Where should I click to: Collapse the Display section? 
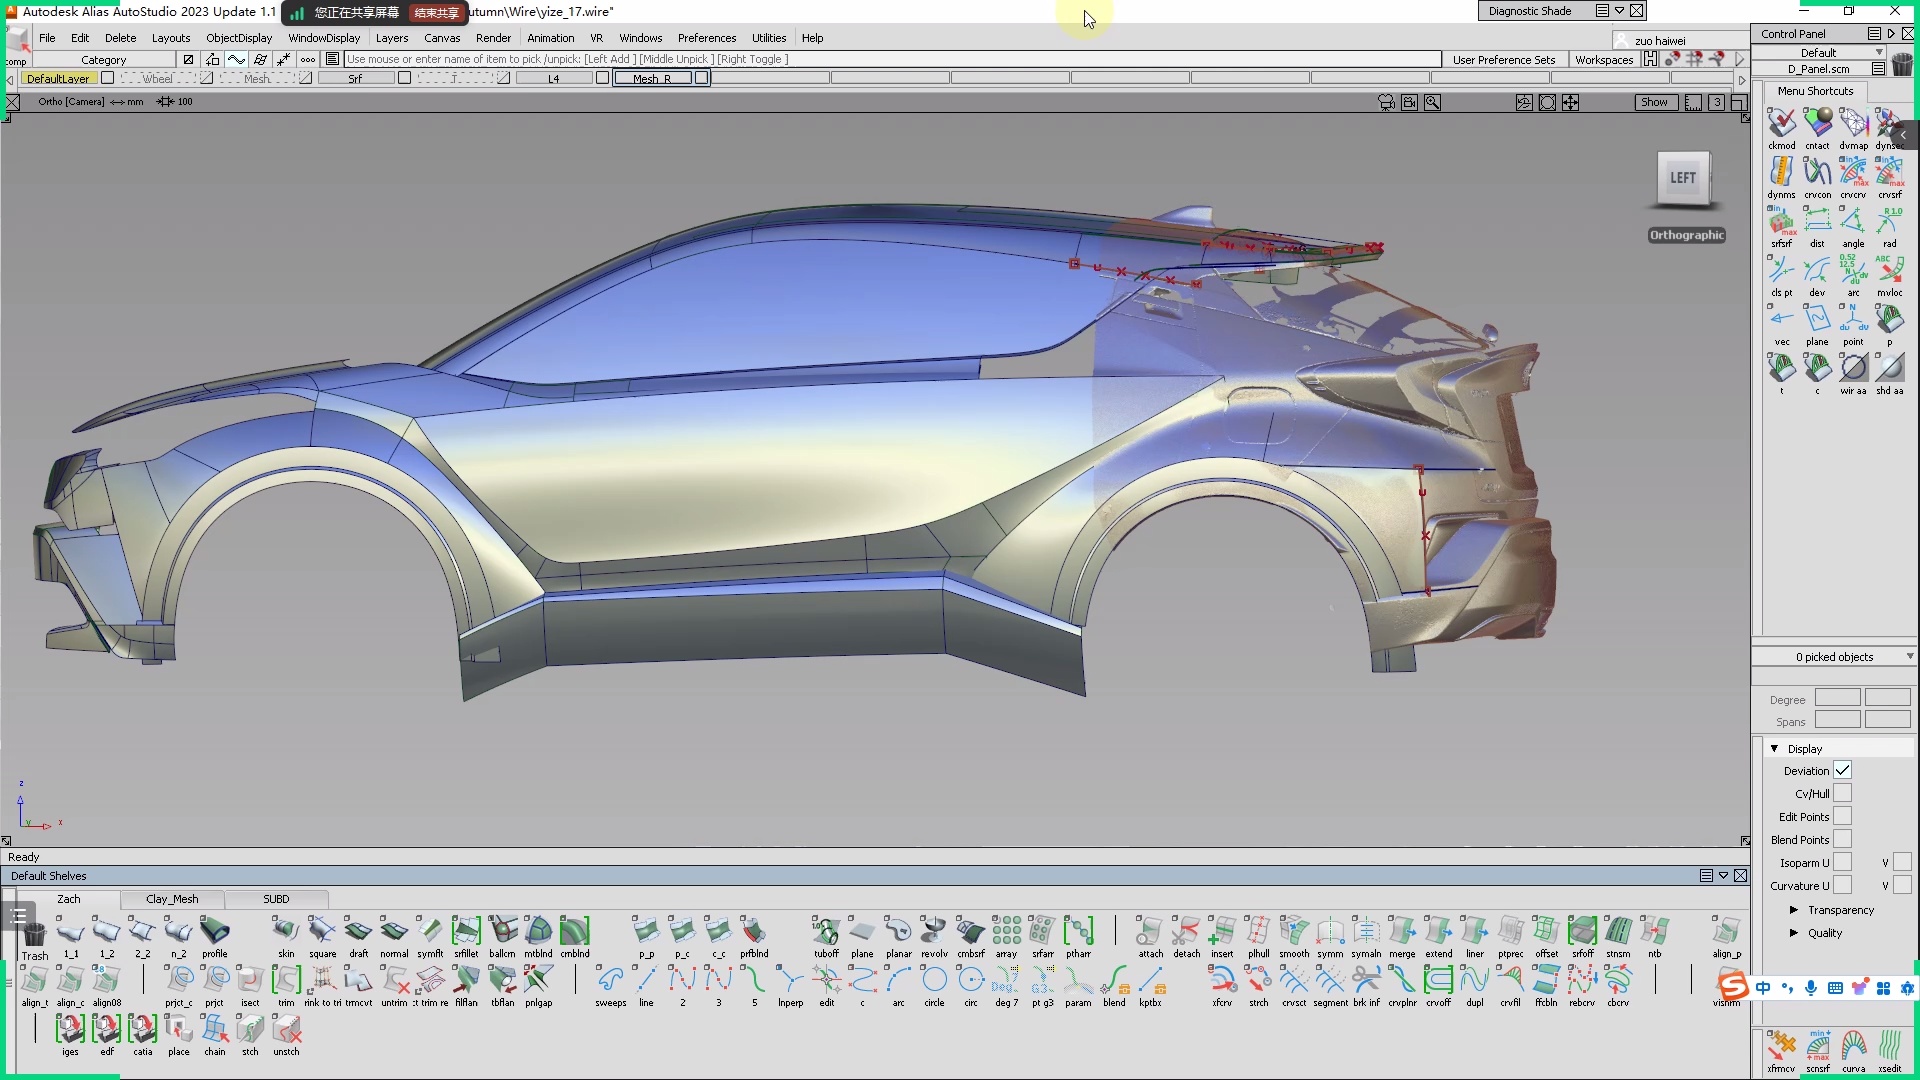[x=1775, y=748]
